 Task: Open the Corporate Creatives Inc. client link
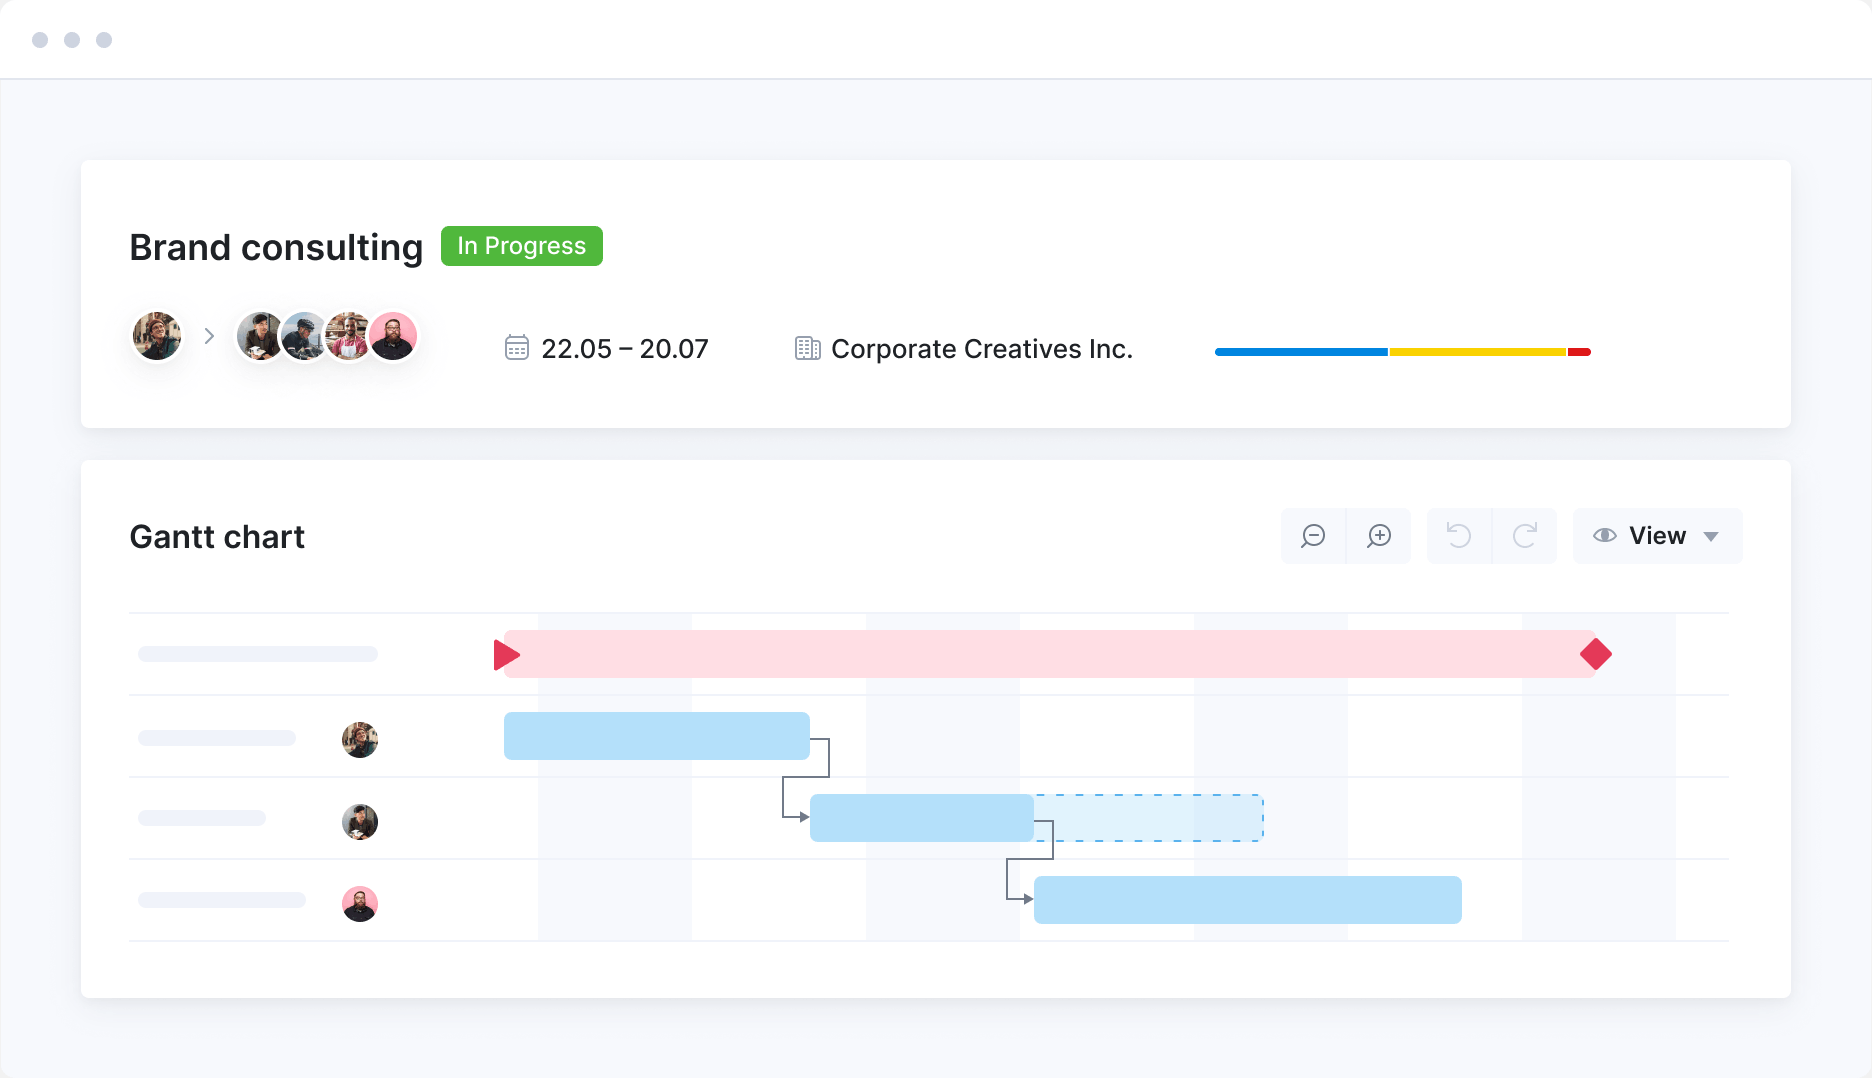pos(982,349)
